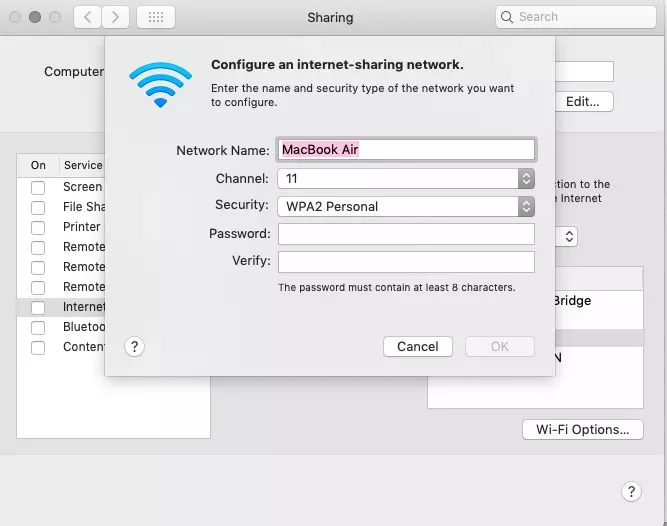Click the Network Name field

click(406, 150)
